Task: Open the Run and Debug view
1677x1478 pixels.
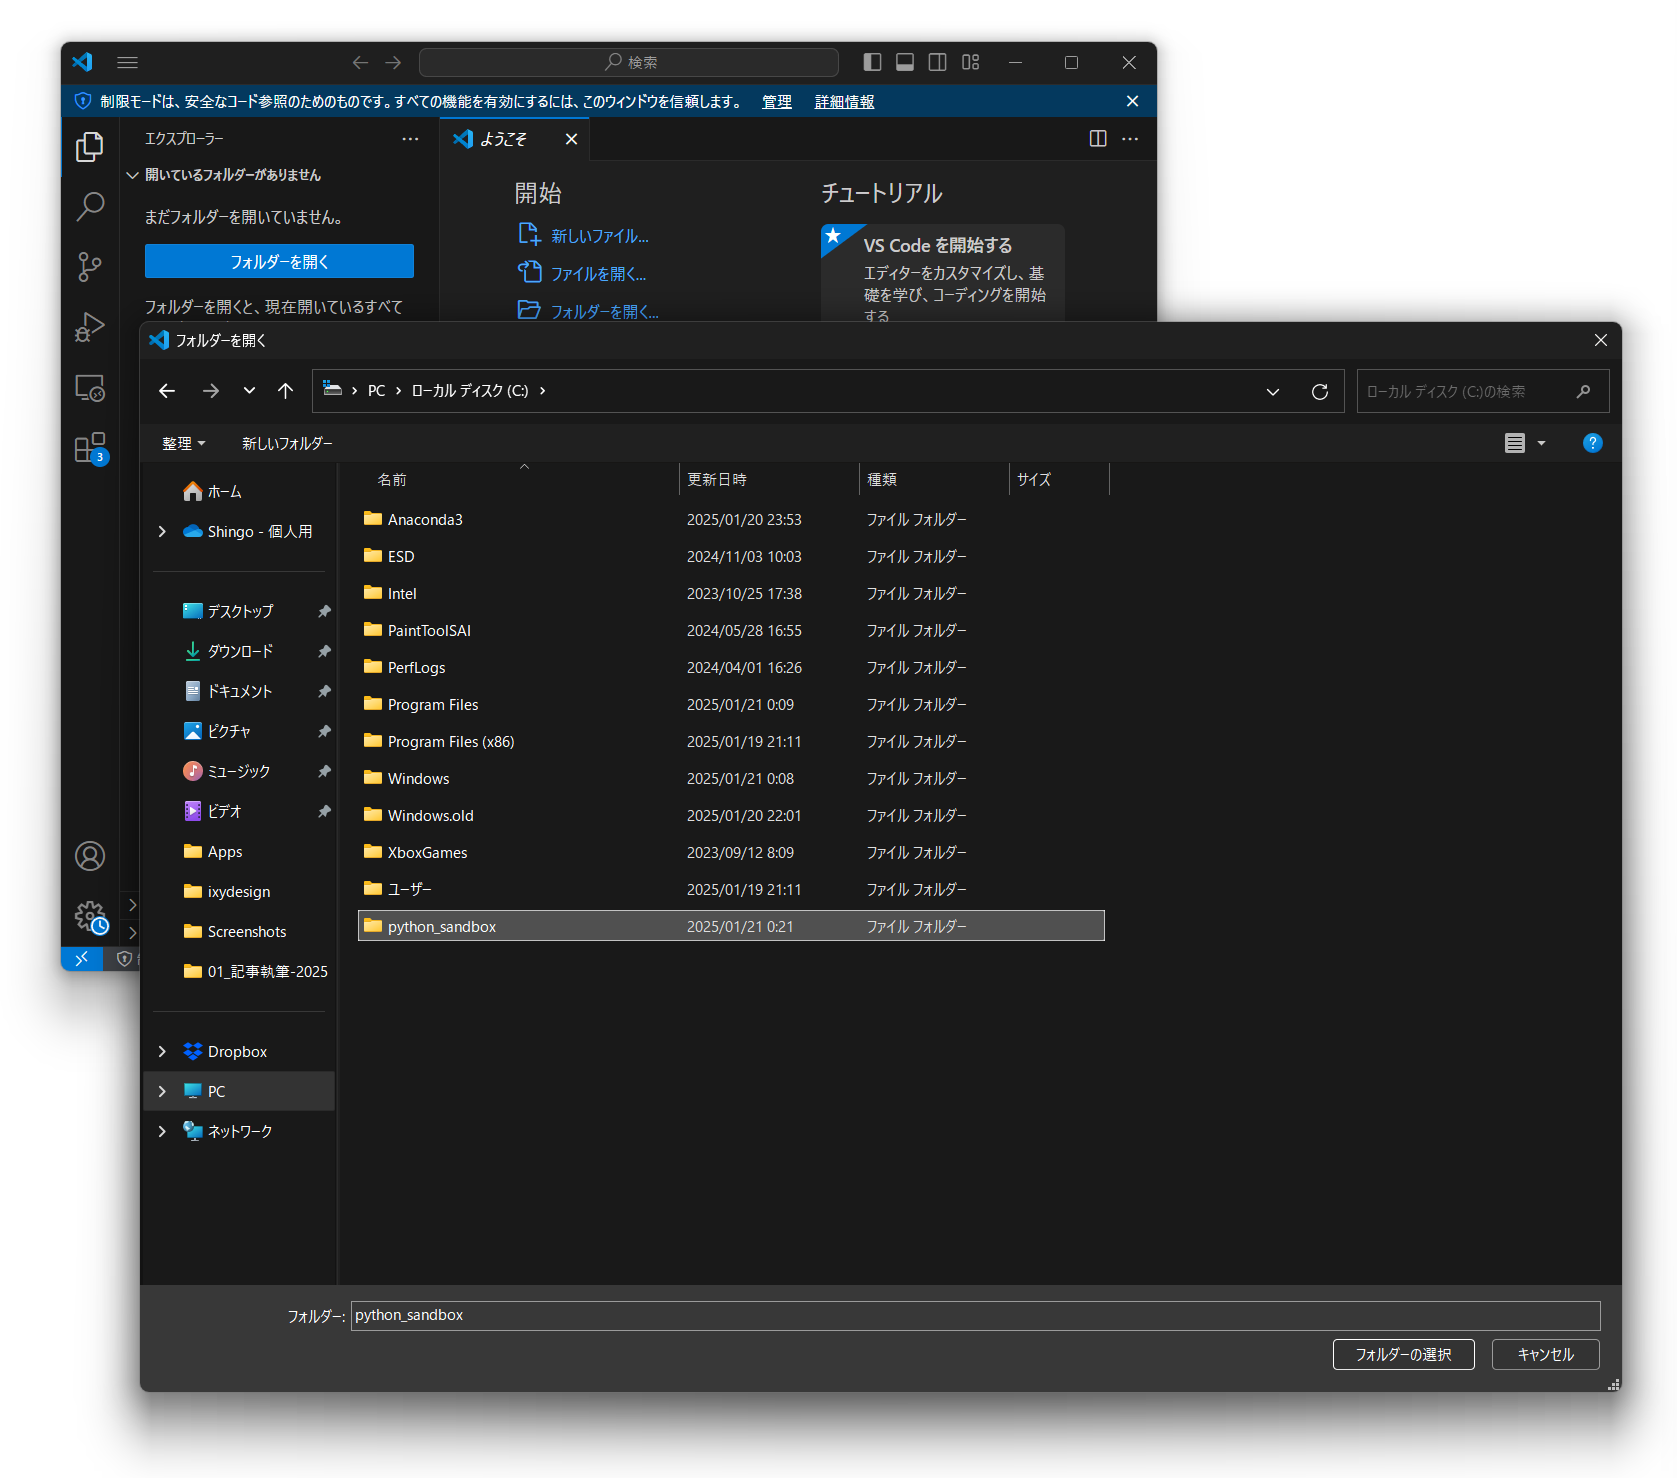Action: (90, 327)
